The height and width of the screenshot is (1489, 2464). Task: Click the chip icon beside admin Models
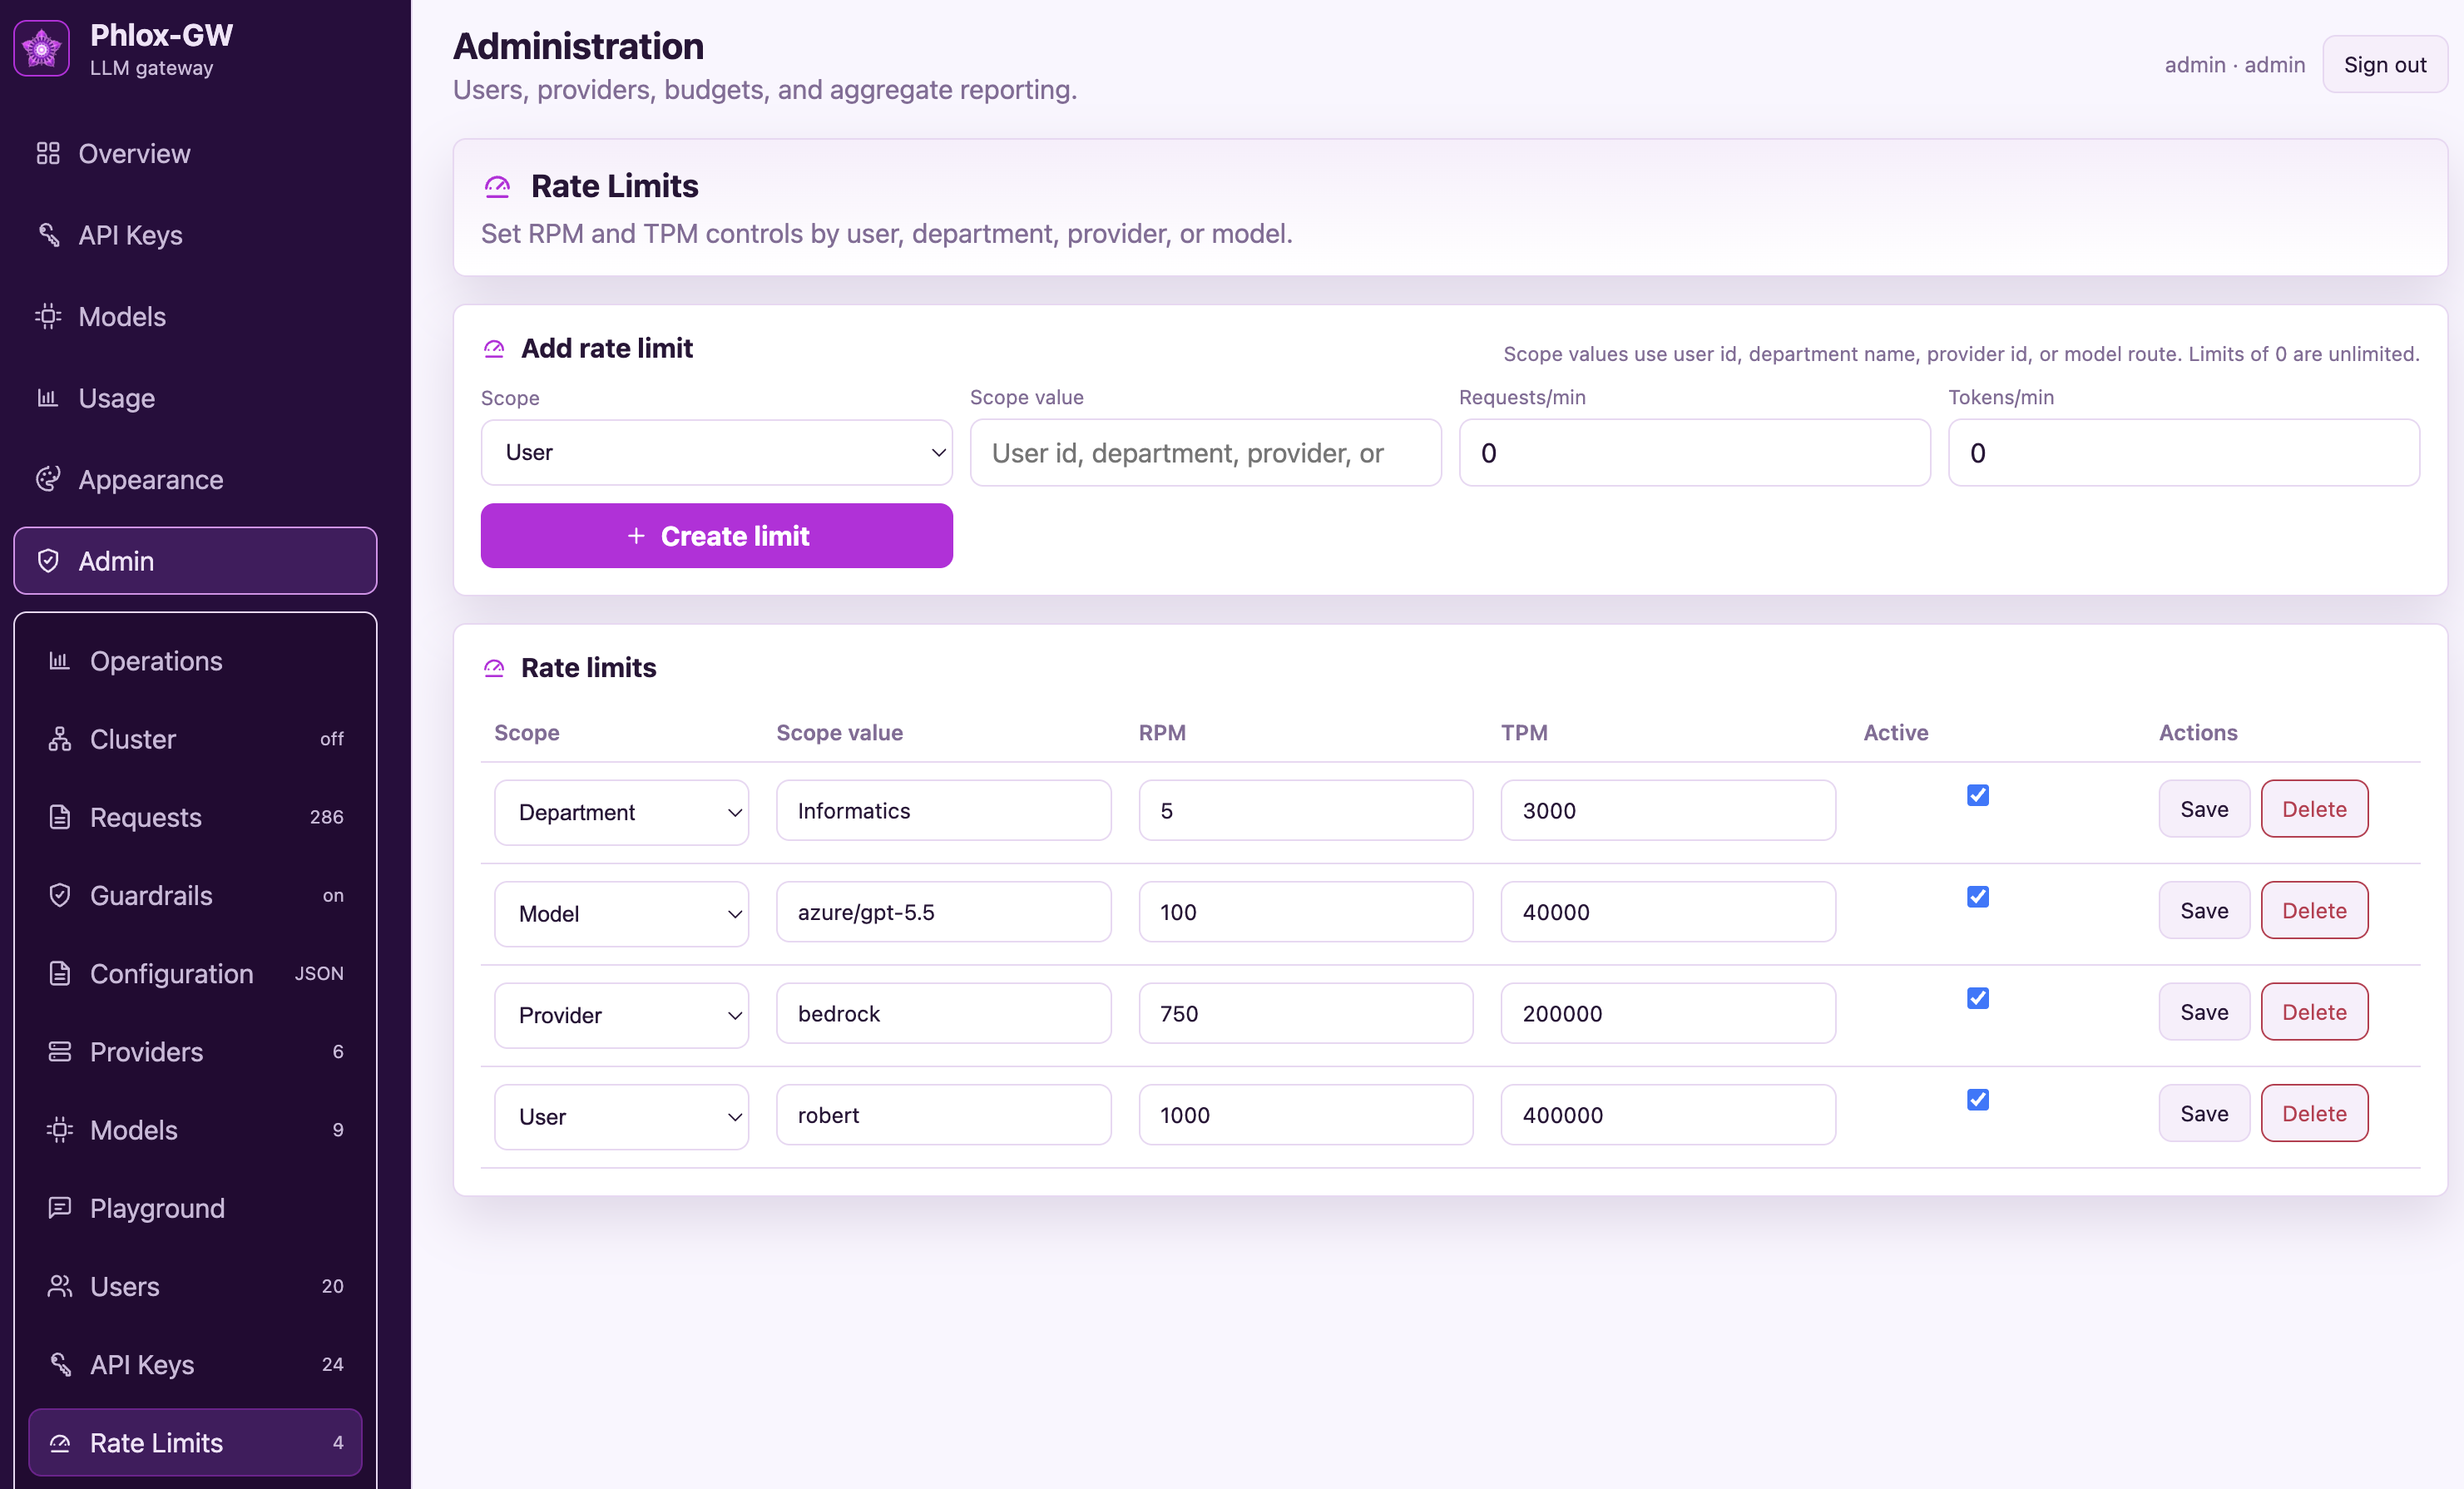click(x=60, y=1129)
